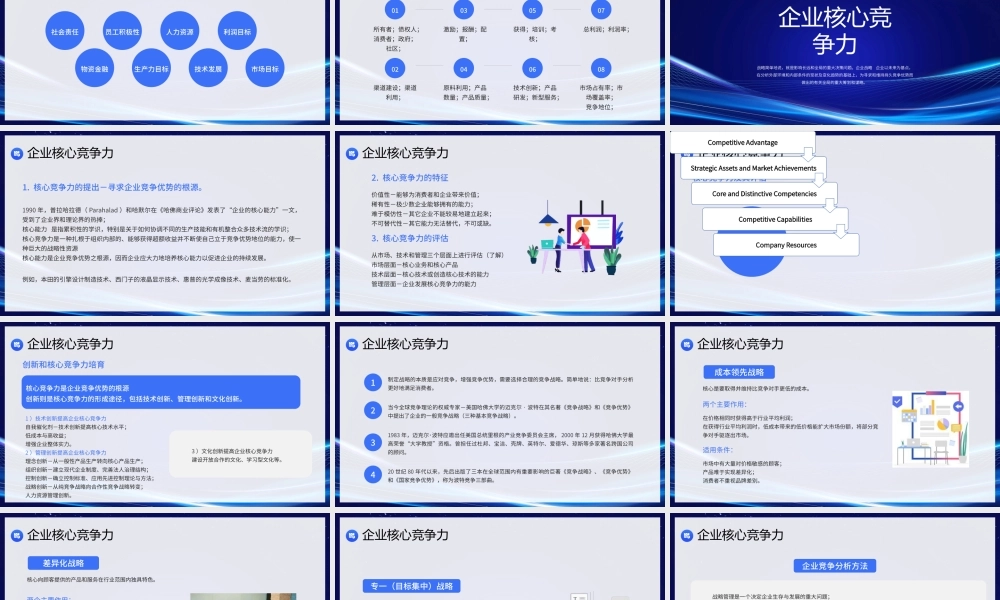The image size is (1000, 600).
Task: Click step circle 3 on the competition strategy slide
Action: pyautogui.click(x=373, y=442)
